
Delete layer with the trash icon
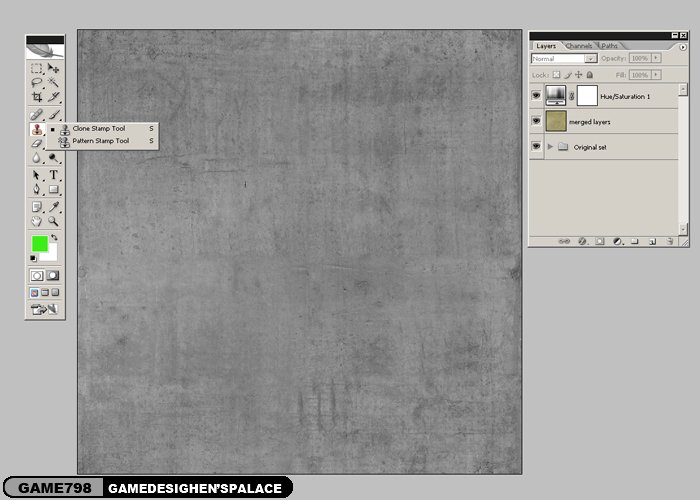point(669,241)
